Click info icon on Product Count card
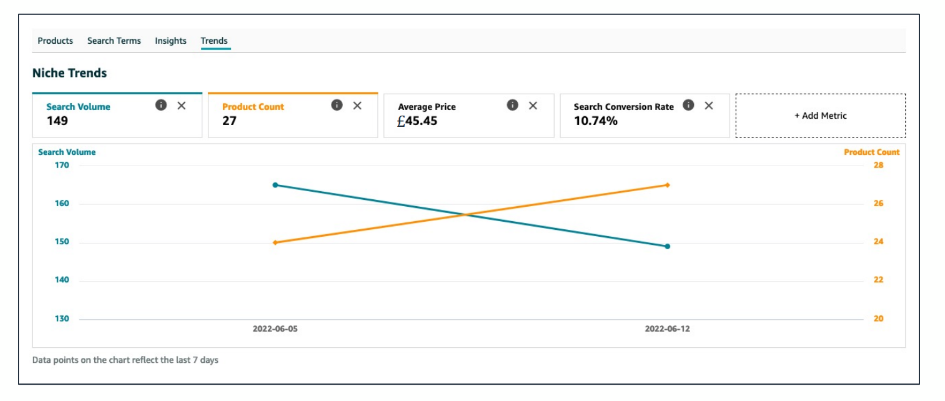This screenshot has height=401, width=945. pos(337,105)
